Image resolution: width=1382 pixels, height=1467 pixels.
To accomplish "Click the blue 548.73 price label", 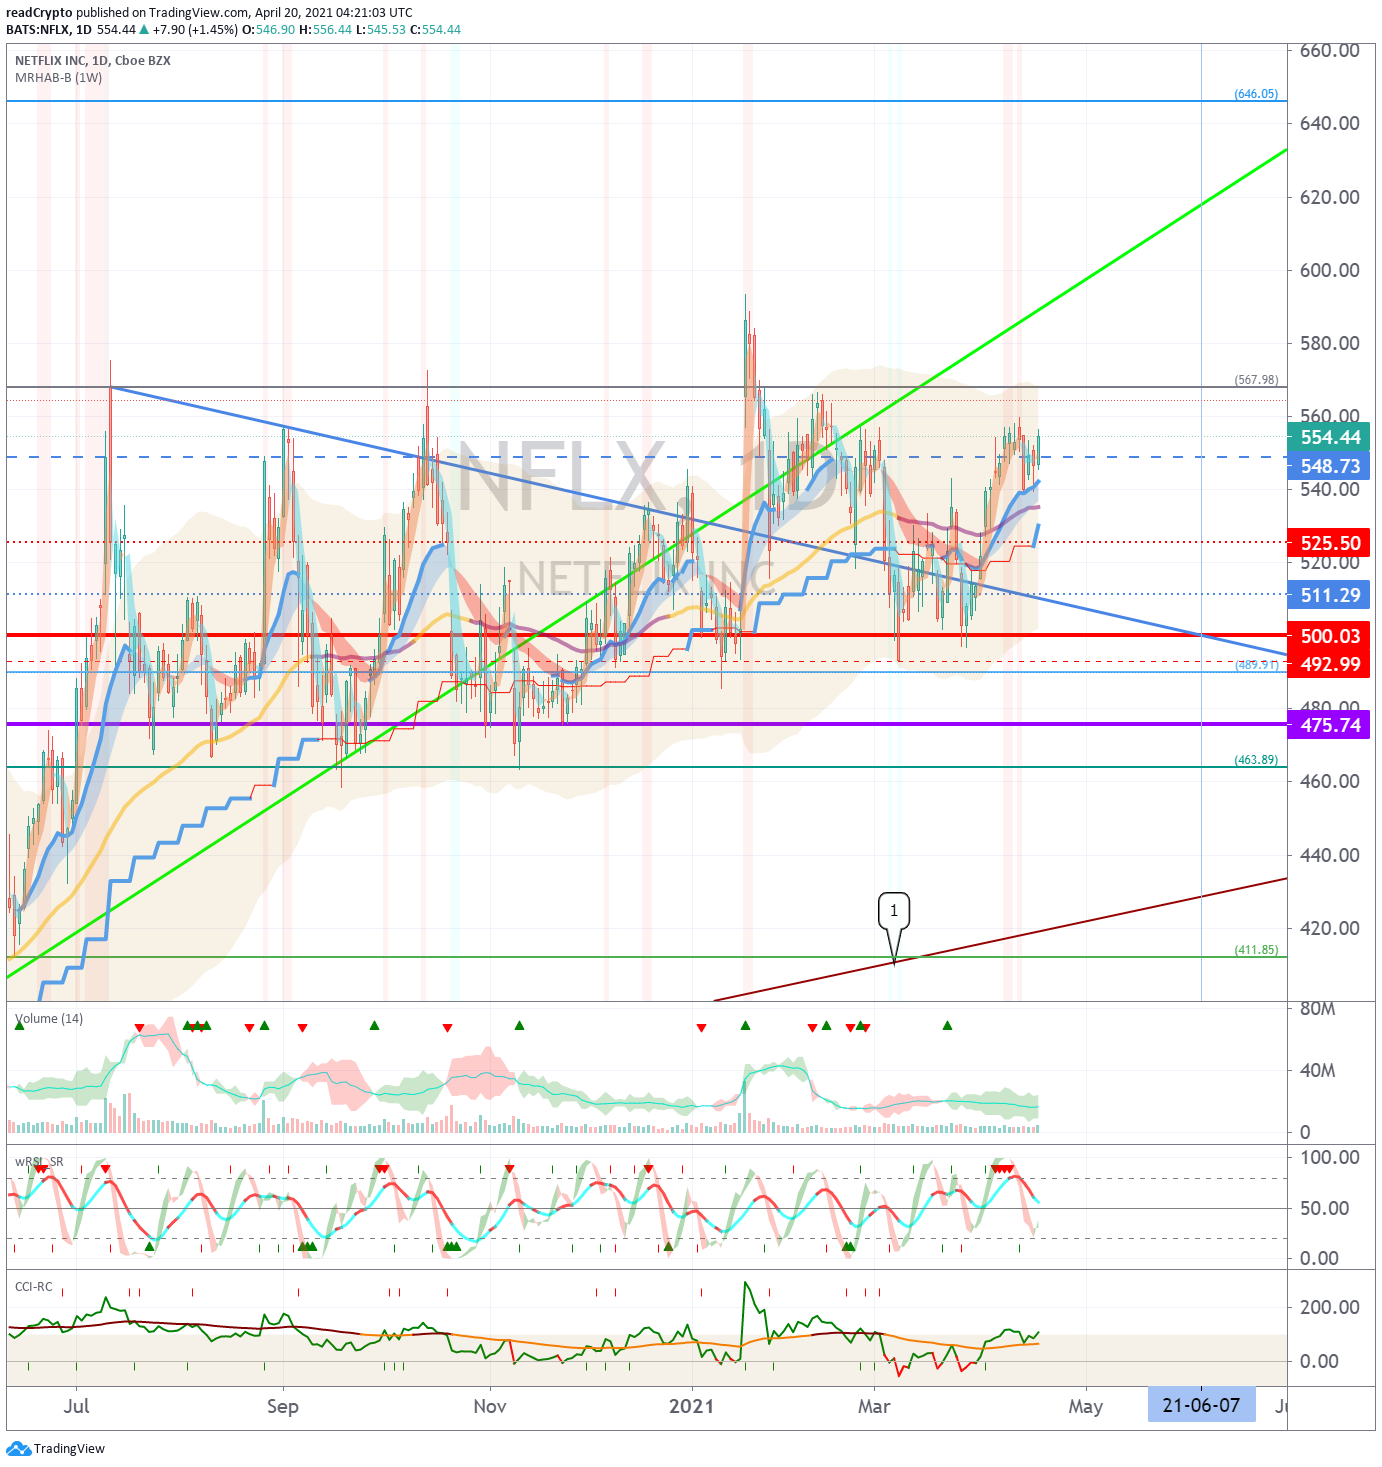I will coord(1329,467).
